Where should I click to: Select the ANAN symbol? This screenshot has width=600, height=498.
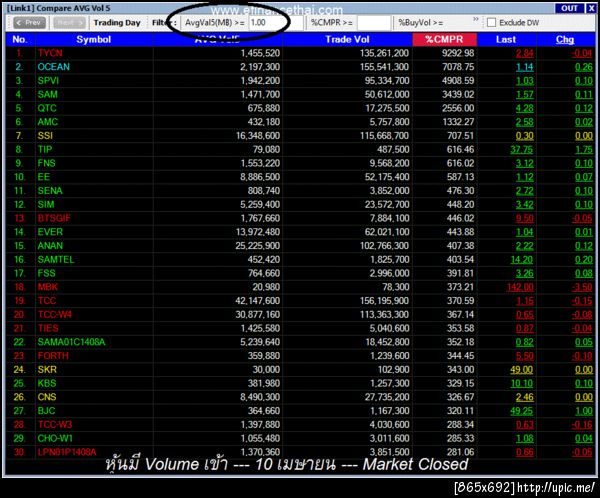tap(50, 246)
